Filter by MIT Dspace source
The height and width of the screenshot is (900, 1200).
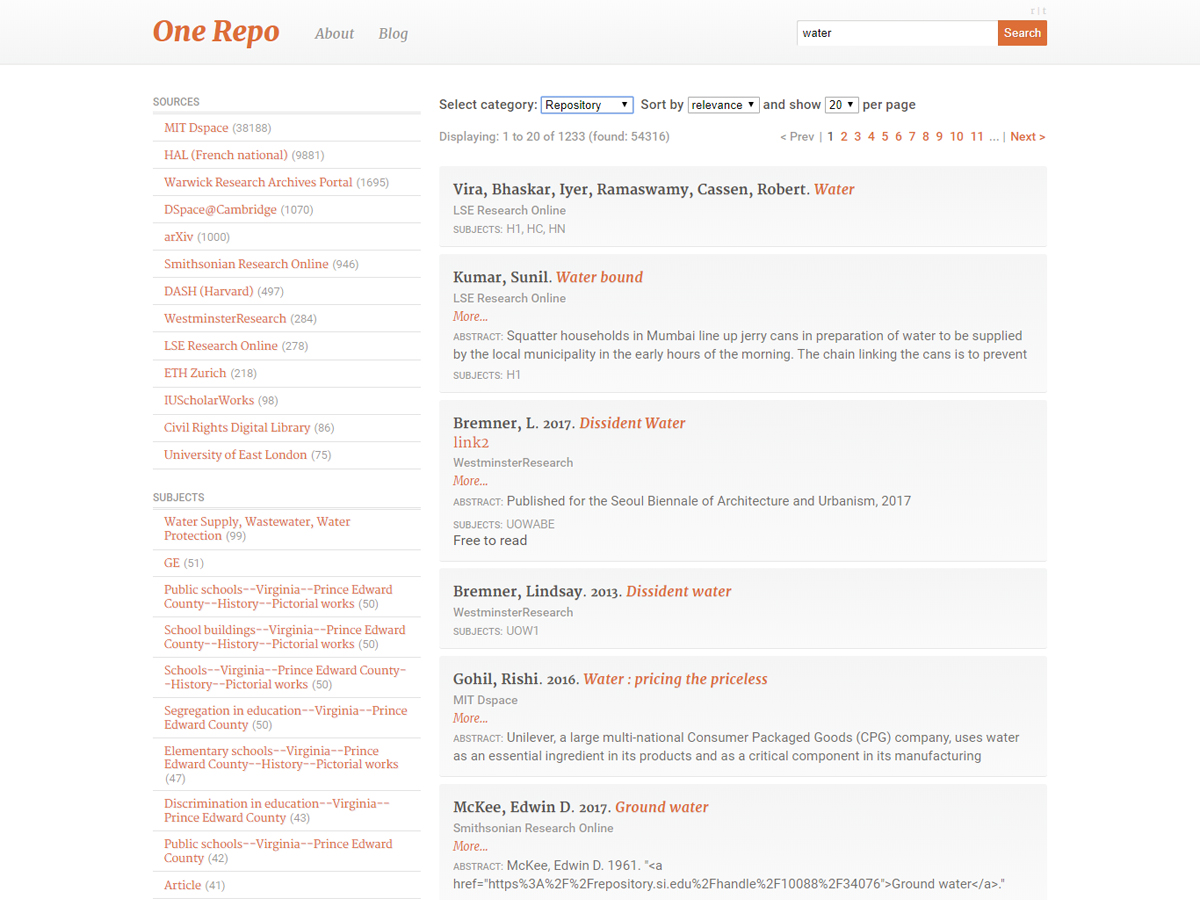coord(196,128)
